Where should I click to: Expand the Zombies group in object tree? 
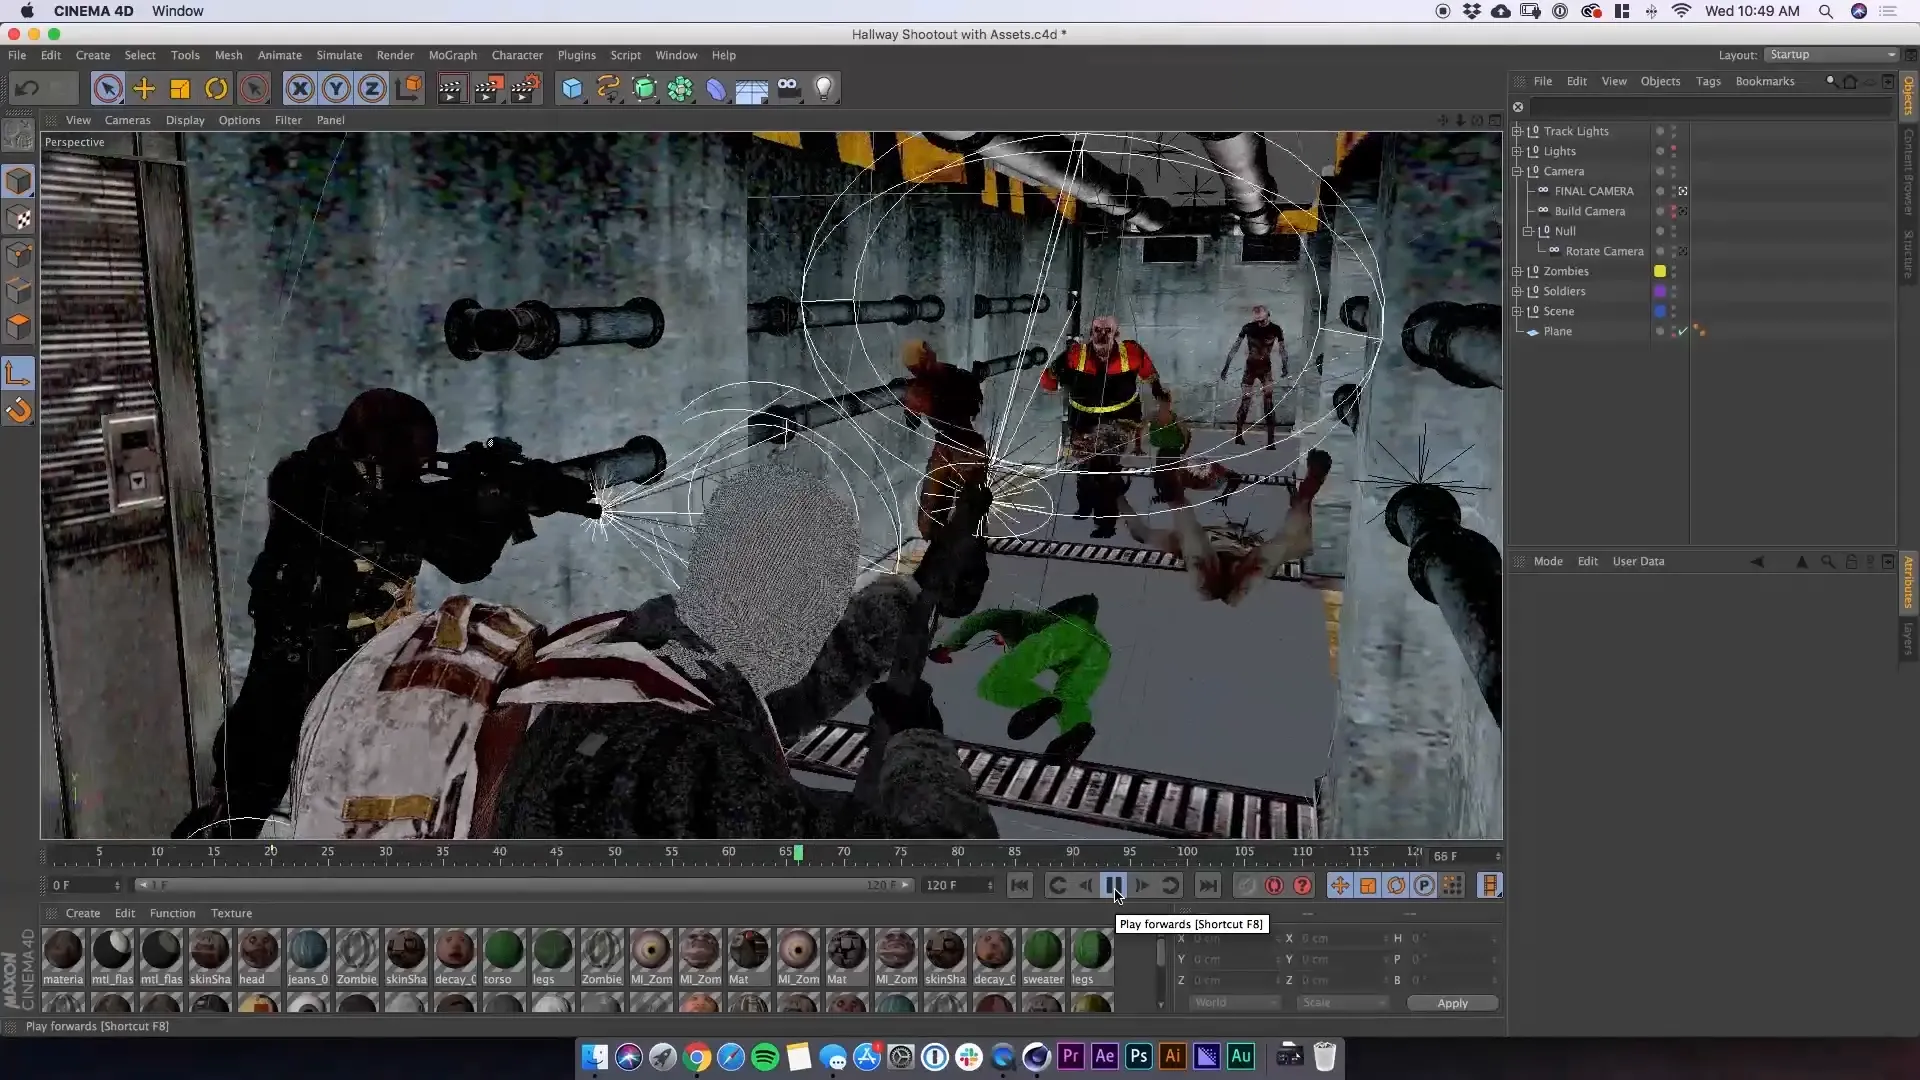1517,272
